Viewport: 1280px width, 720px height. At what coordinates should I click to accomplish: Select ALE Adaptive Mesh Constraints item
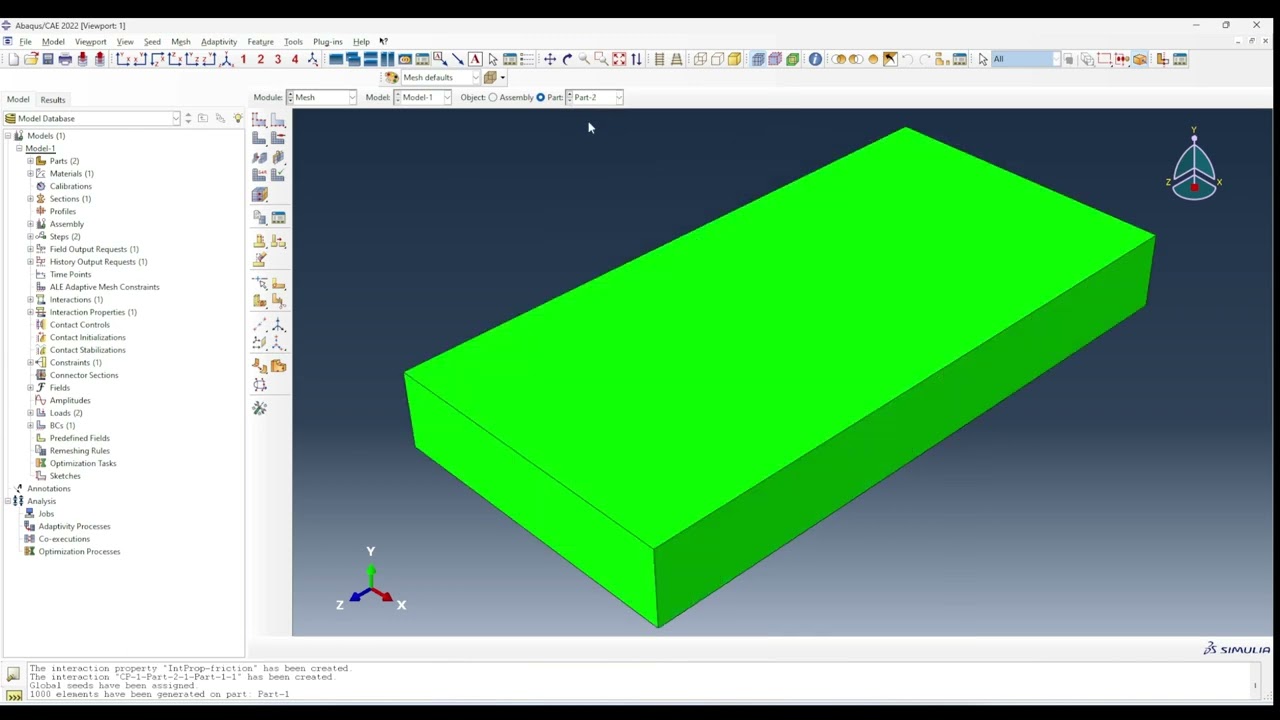point(104,287)
